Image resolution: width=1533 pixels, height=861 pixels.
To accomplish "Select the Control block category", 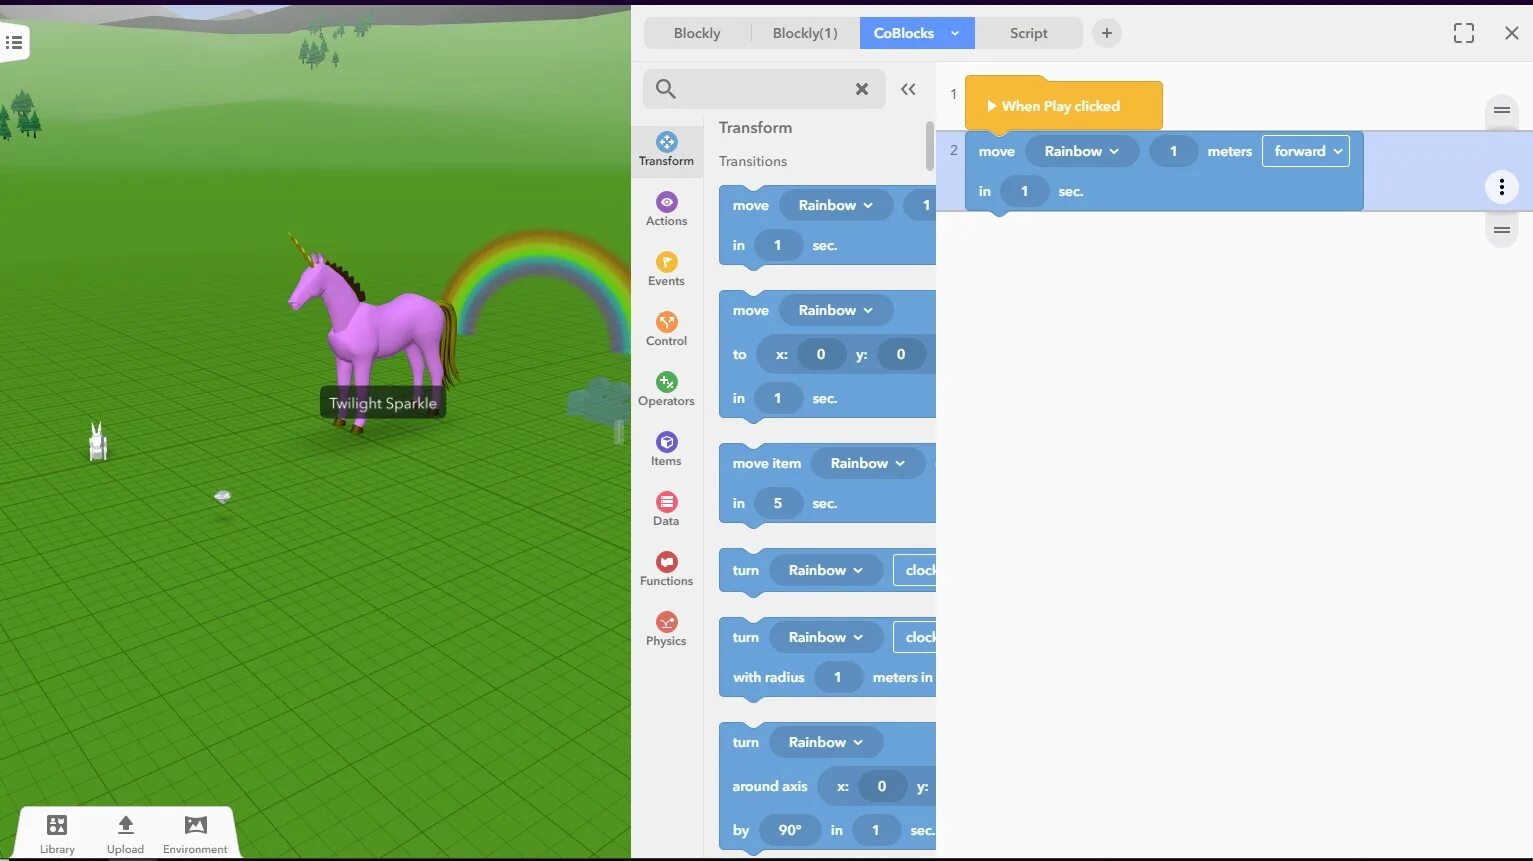I will [666, 329].
